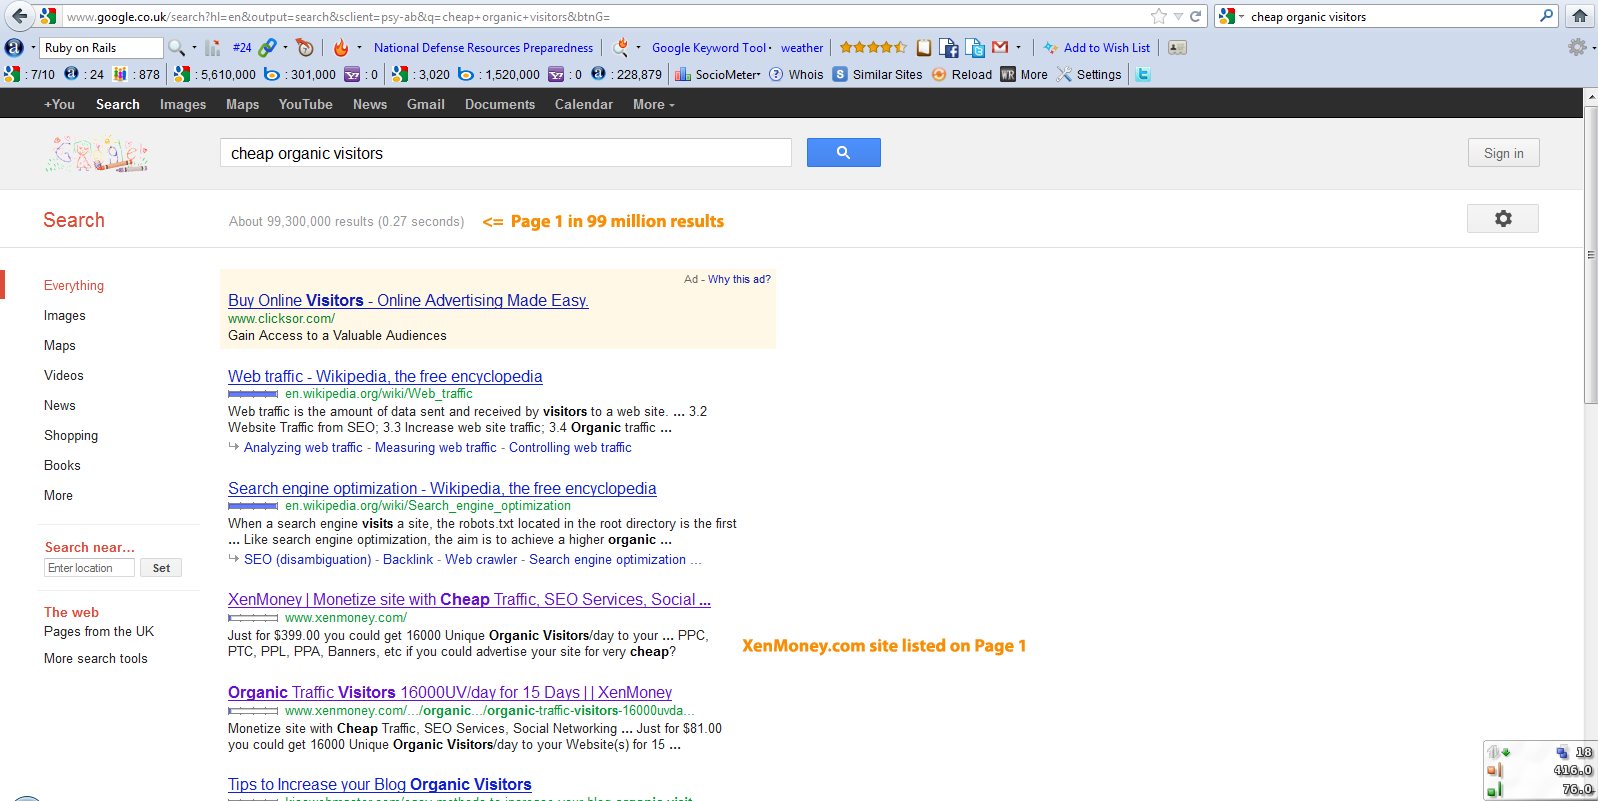1598x801 pixels.
Task: Open +You in the Google bar
Action: (59, 104)
